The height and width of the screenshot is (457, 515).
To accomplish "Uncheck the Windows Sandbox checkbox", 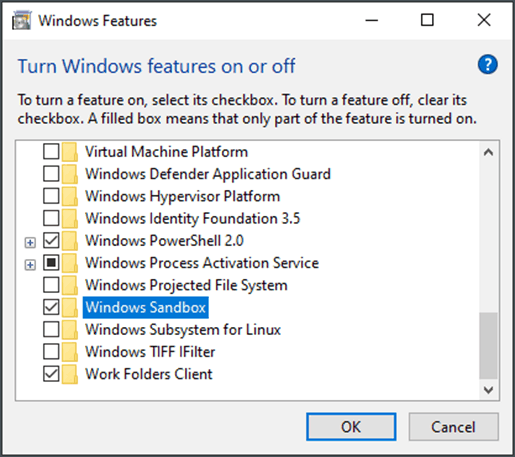I will [51, 307].
